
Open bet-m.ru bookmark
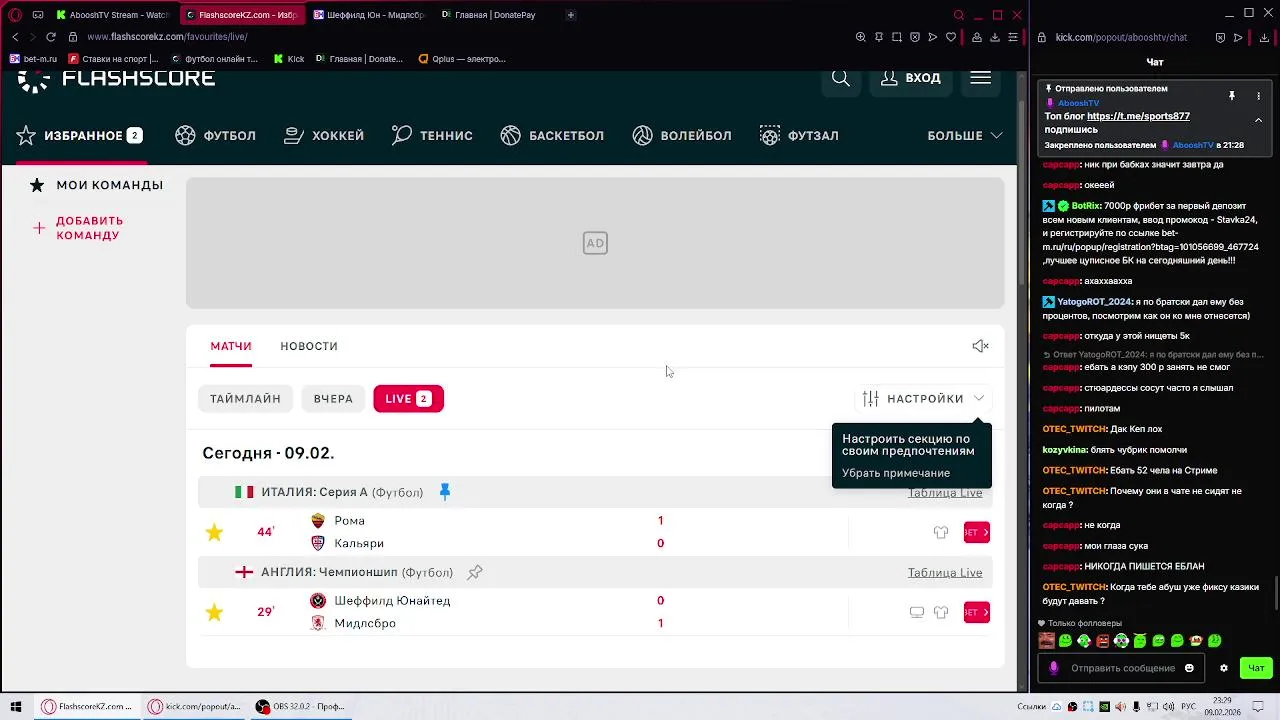(33, 59)
